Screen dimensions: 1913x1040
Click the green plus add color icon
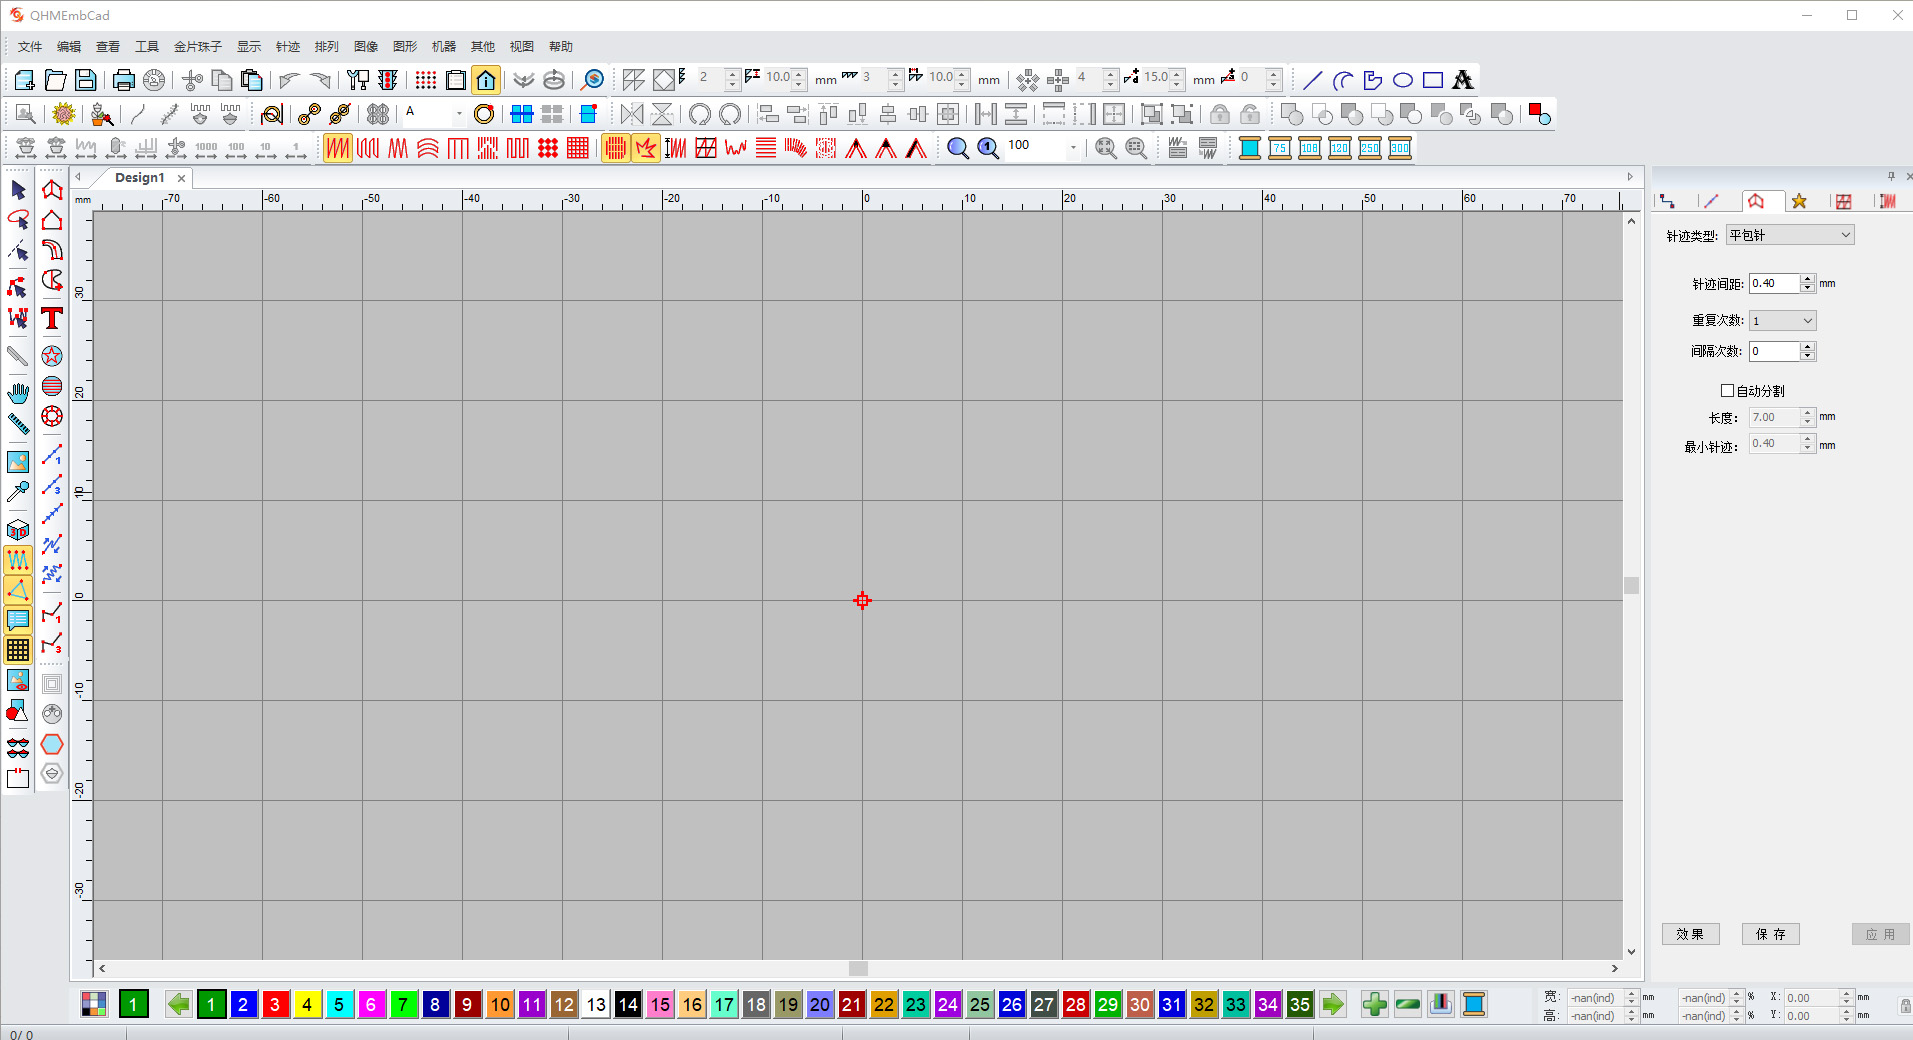point(1375,1004)
